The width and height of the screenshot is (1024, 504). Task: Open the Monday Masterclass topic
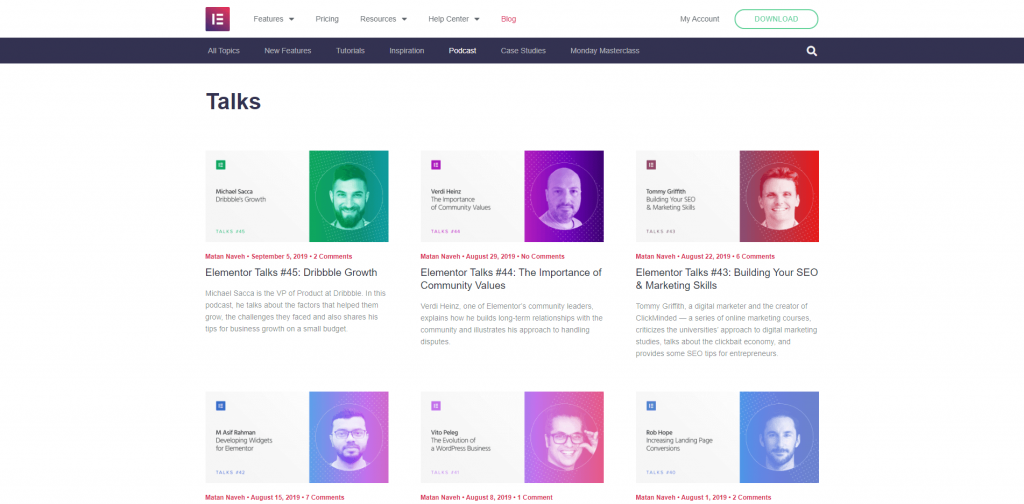[605, 51]
